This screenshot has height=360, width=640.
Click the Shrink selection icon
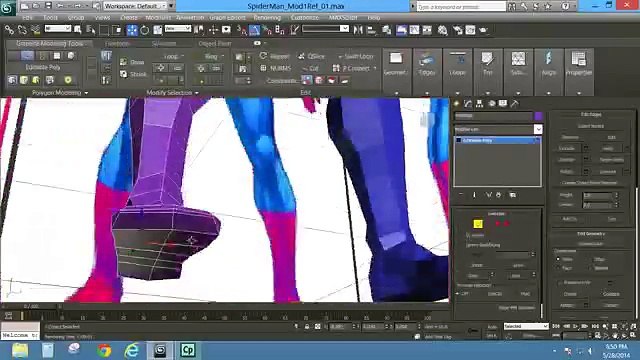pos(133,74)
